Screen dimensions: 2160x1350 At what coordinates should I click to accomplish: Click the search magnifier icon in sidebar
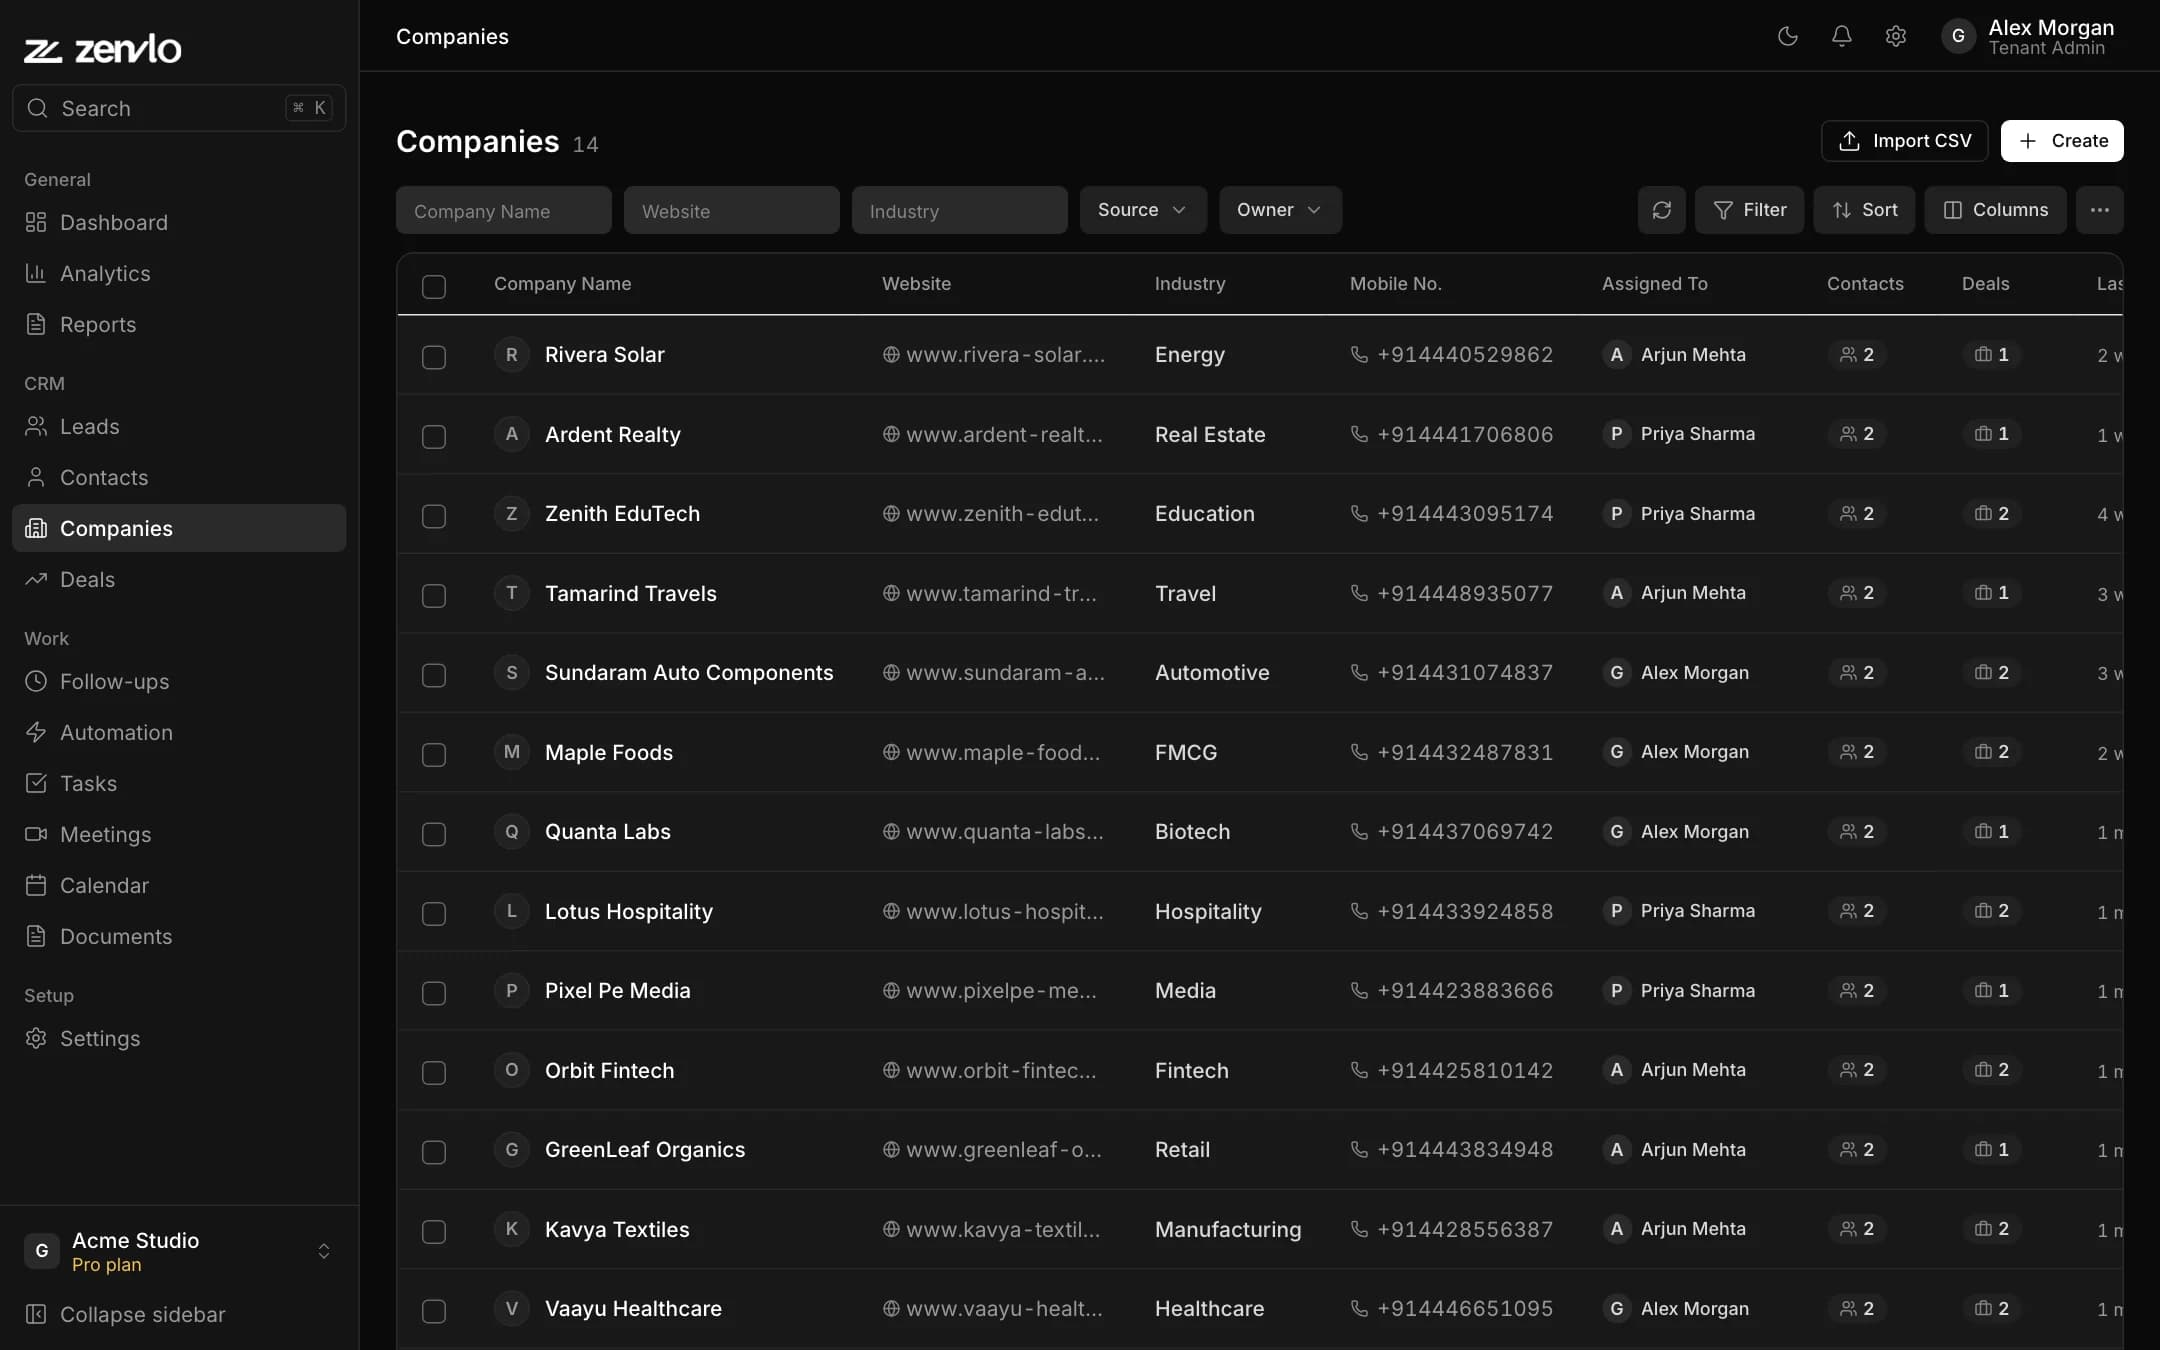(x=37, y=108)
